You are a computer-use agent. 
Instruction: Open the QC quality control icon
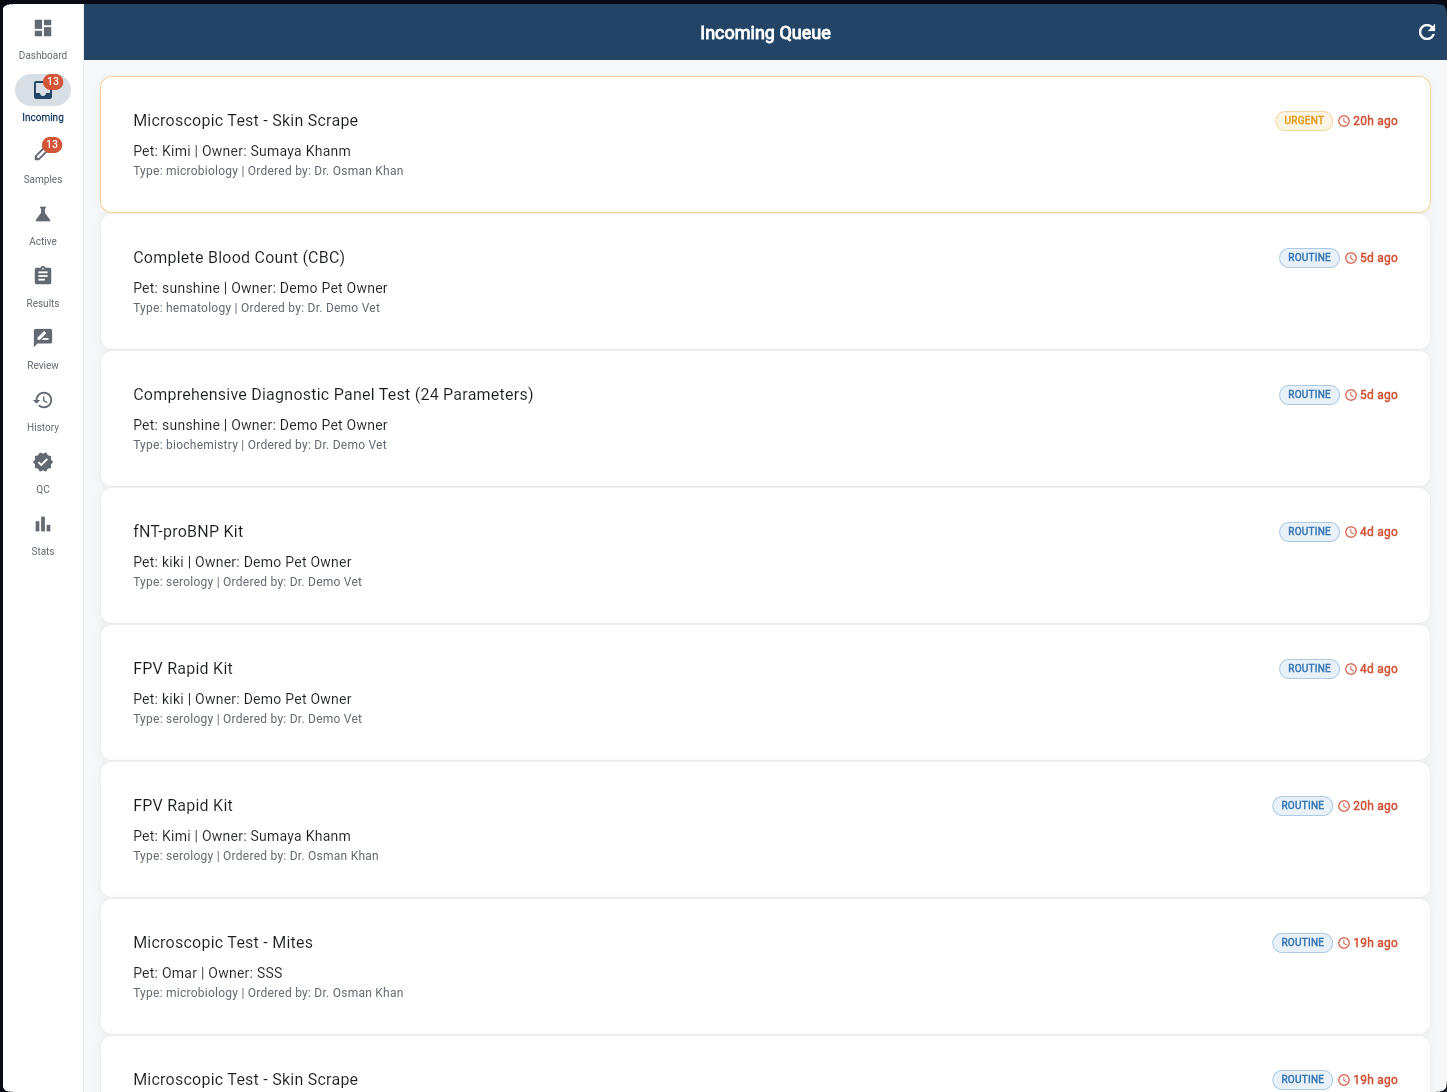click(42, 461)
